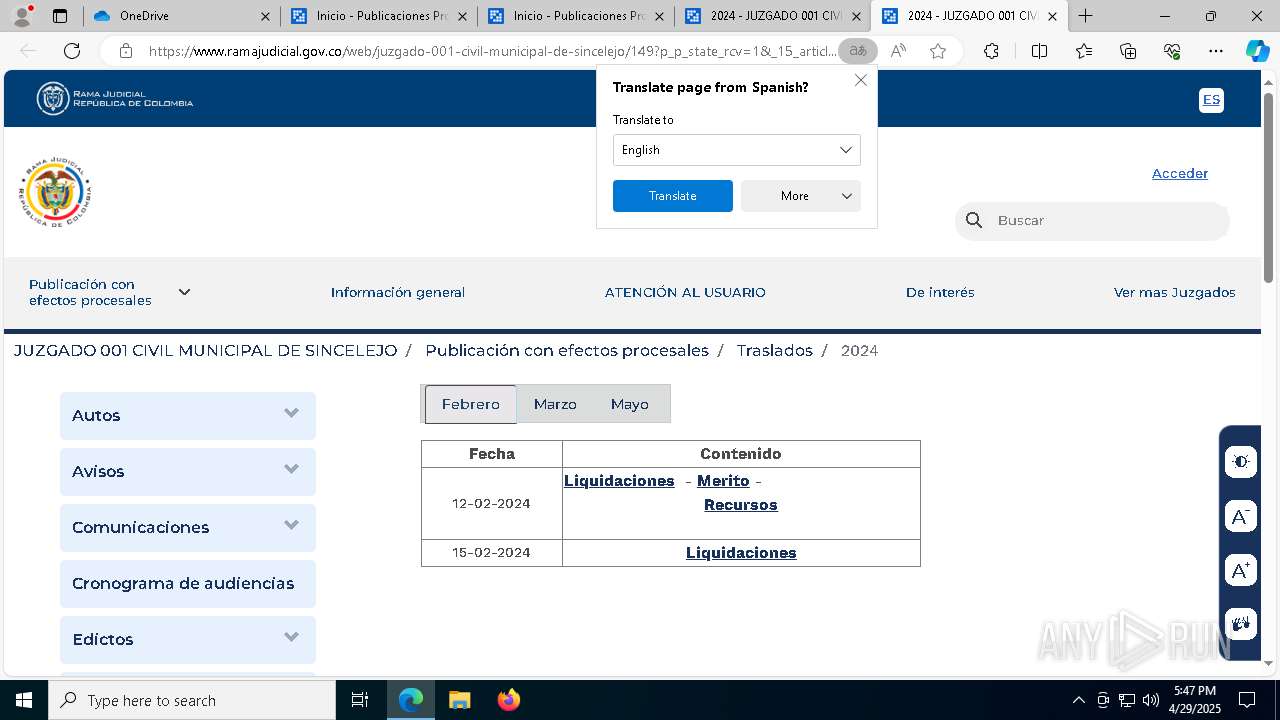Open File Explorer from taskbar
This screenshot has height=720, width=1280.
tap(459, 700)
